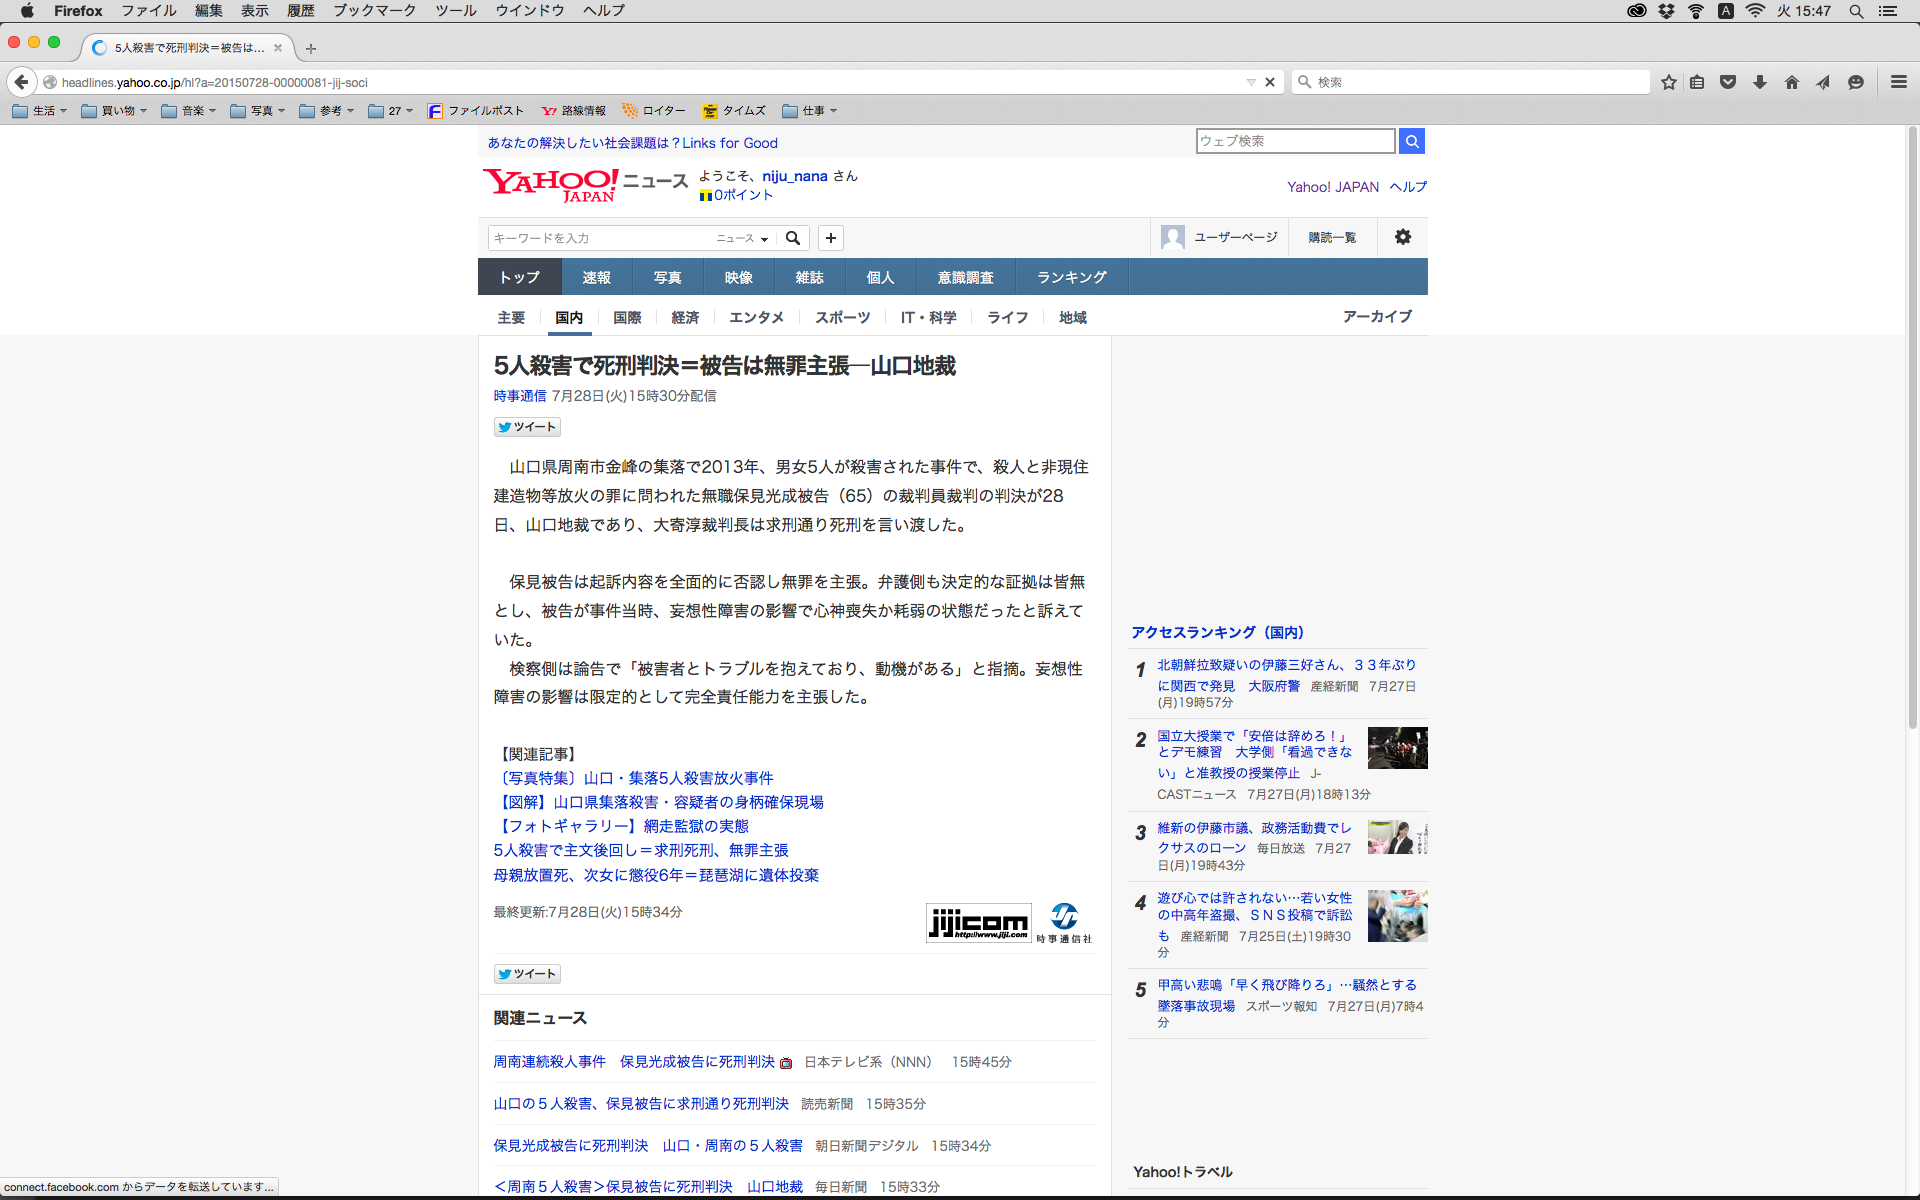Switch to the ランキング tab

1071,277
